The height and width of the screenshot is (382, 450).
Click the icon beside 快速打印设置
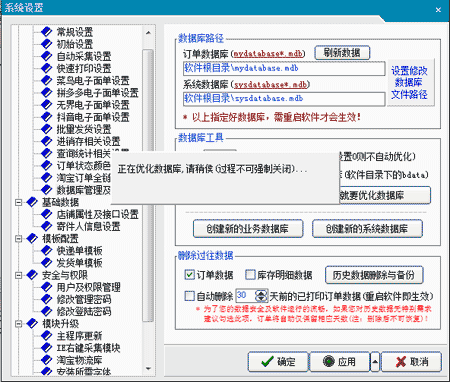pyautogui.click(x=47, y=68)
